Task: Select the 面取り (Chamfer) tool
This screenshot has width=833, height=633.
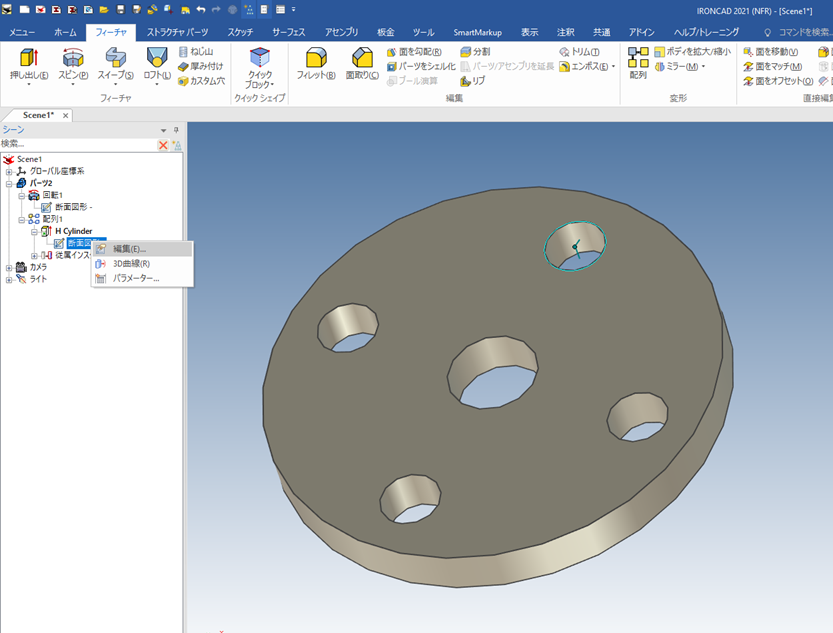Action: [362, 59]
